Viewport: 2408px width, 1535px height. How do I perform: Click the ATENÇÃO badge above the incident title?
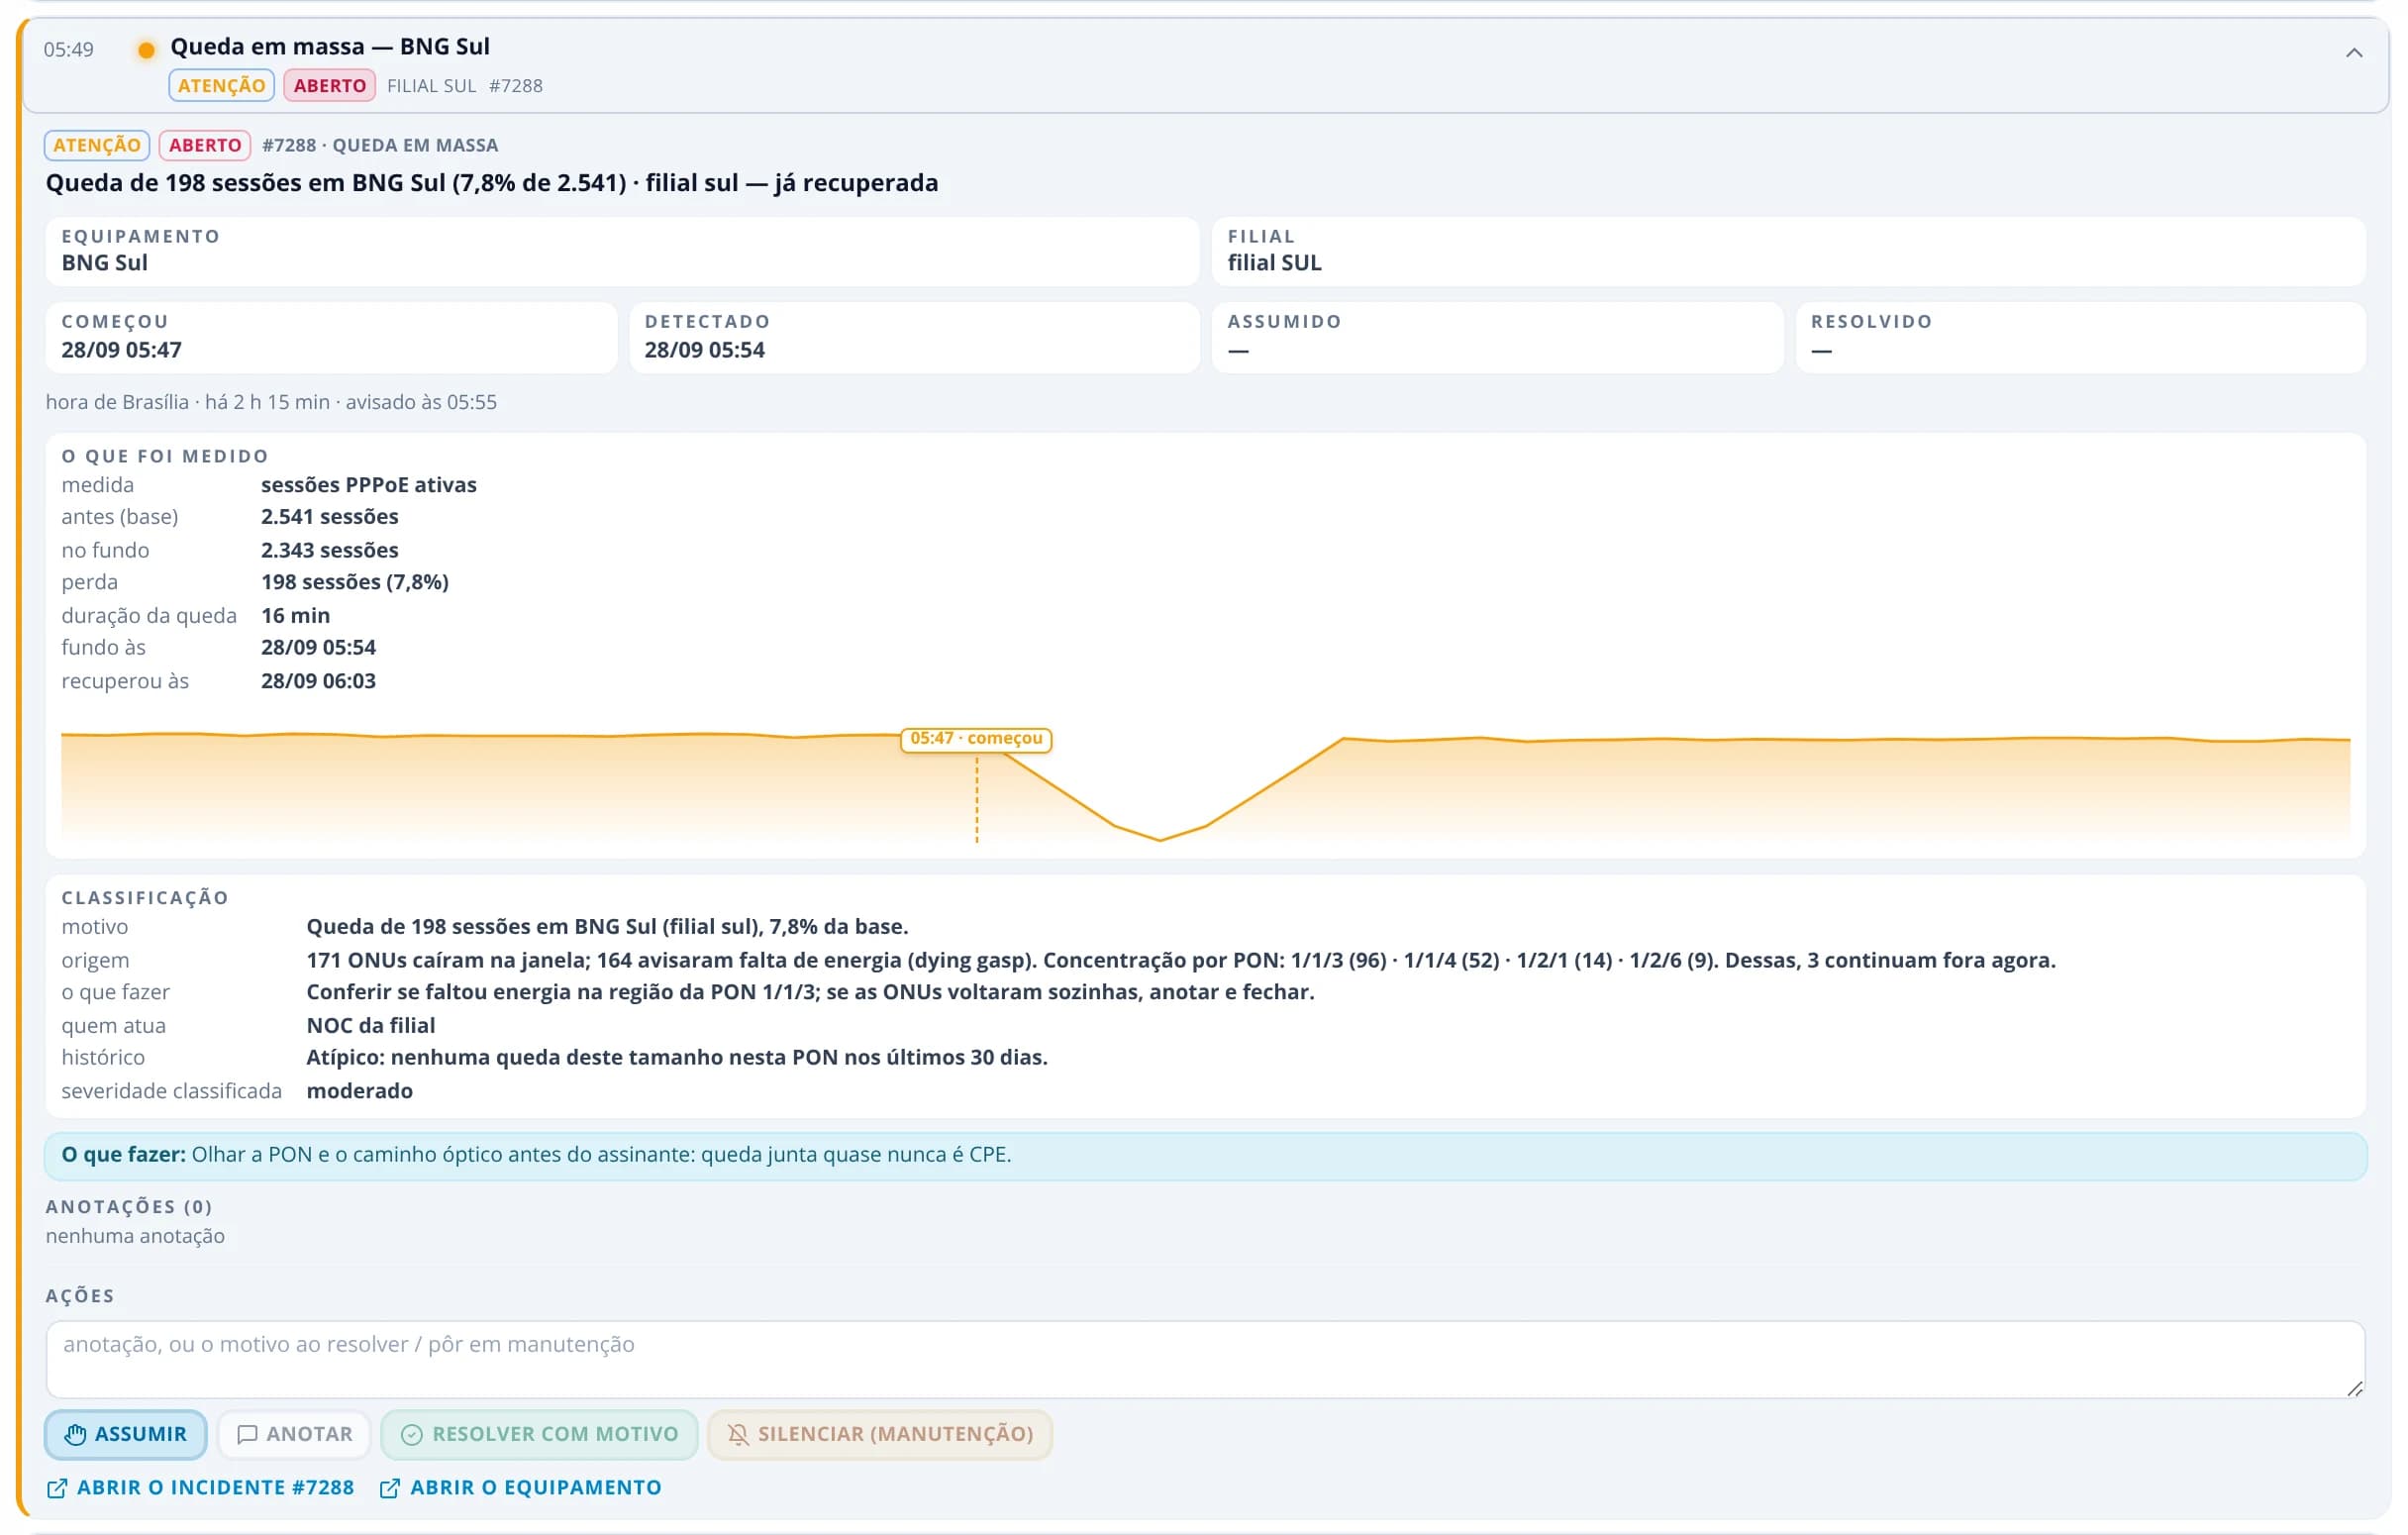pyautogui.click(x=97, y=145)
